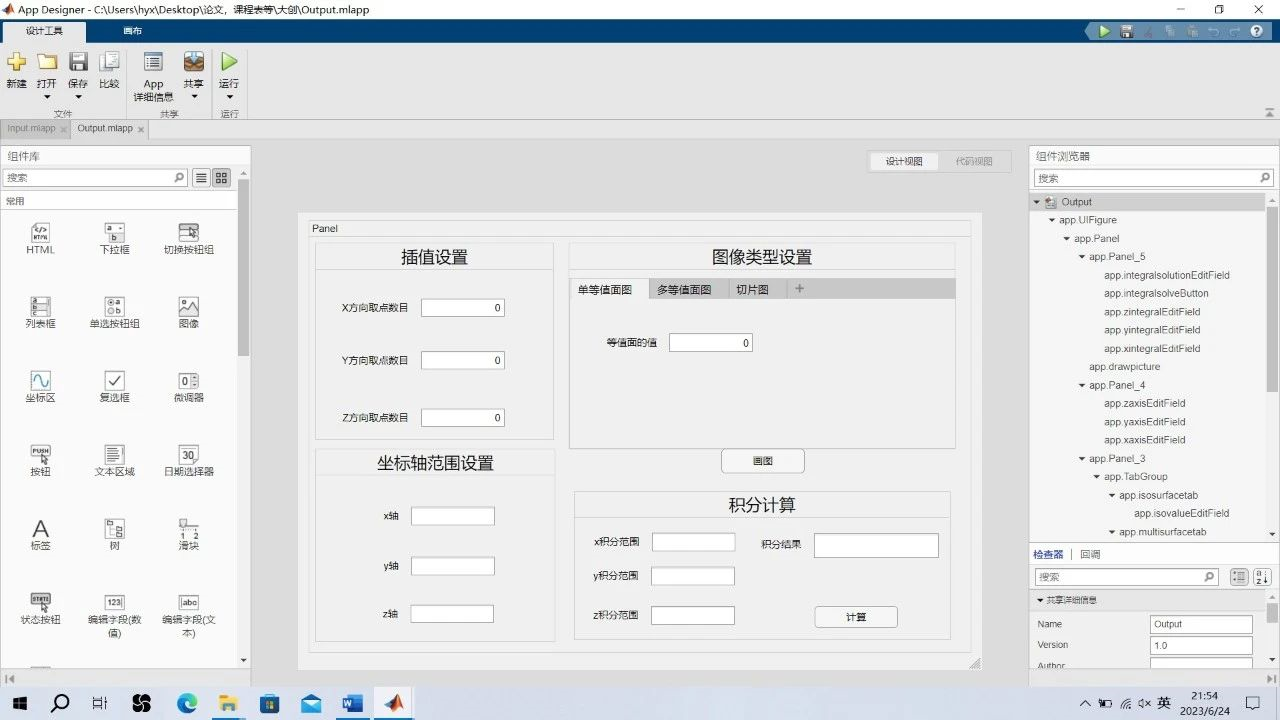Switch to the 画布 ribbon tab
The image size is (1280, 720).
click(x=132, y=31)
